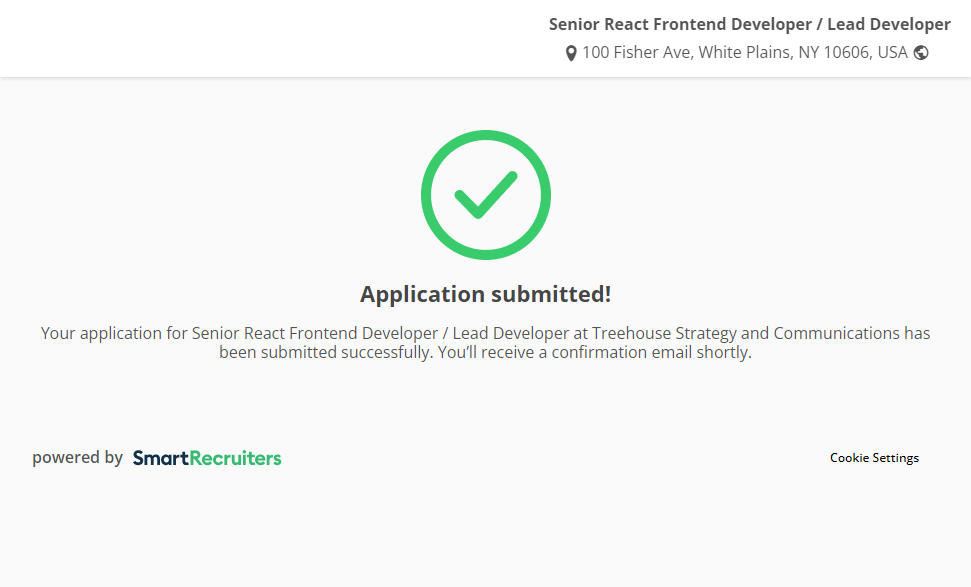The image size is (971, 587).
Task: Click the 'powered by' label
Action: point(77,458)
